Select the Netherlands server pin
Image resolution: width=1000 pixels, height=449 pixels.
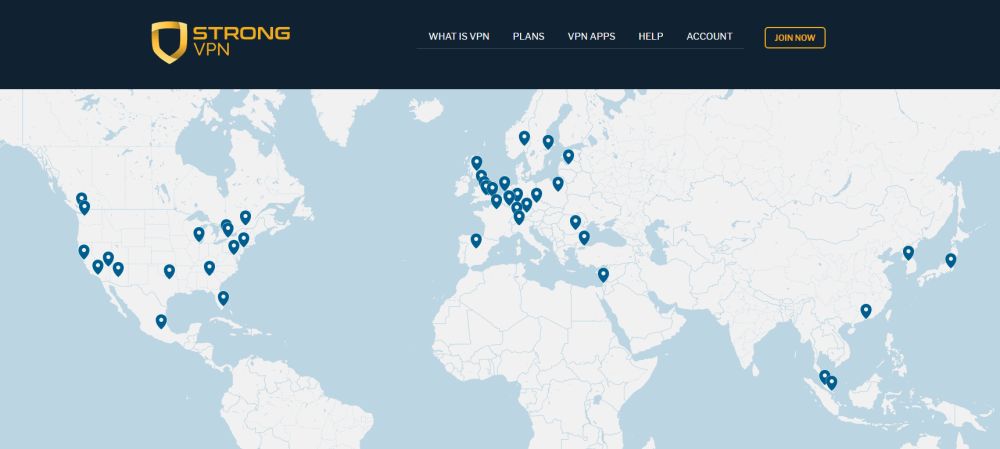[504, 183]
